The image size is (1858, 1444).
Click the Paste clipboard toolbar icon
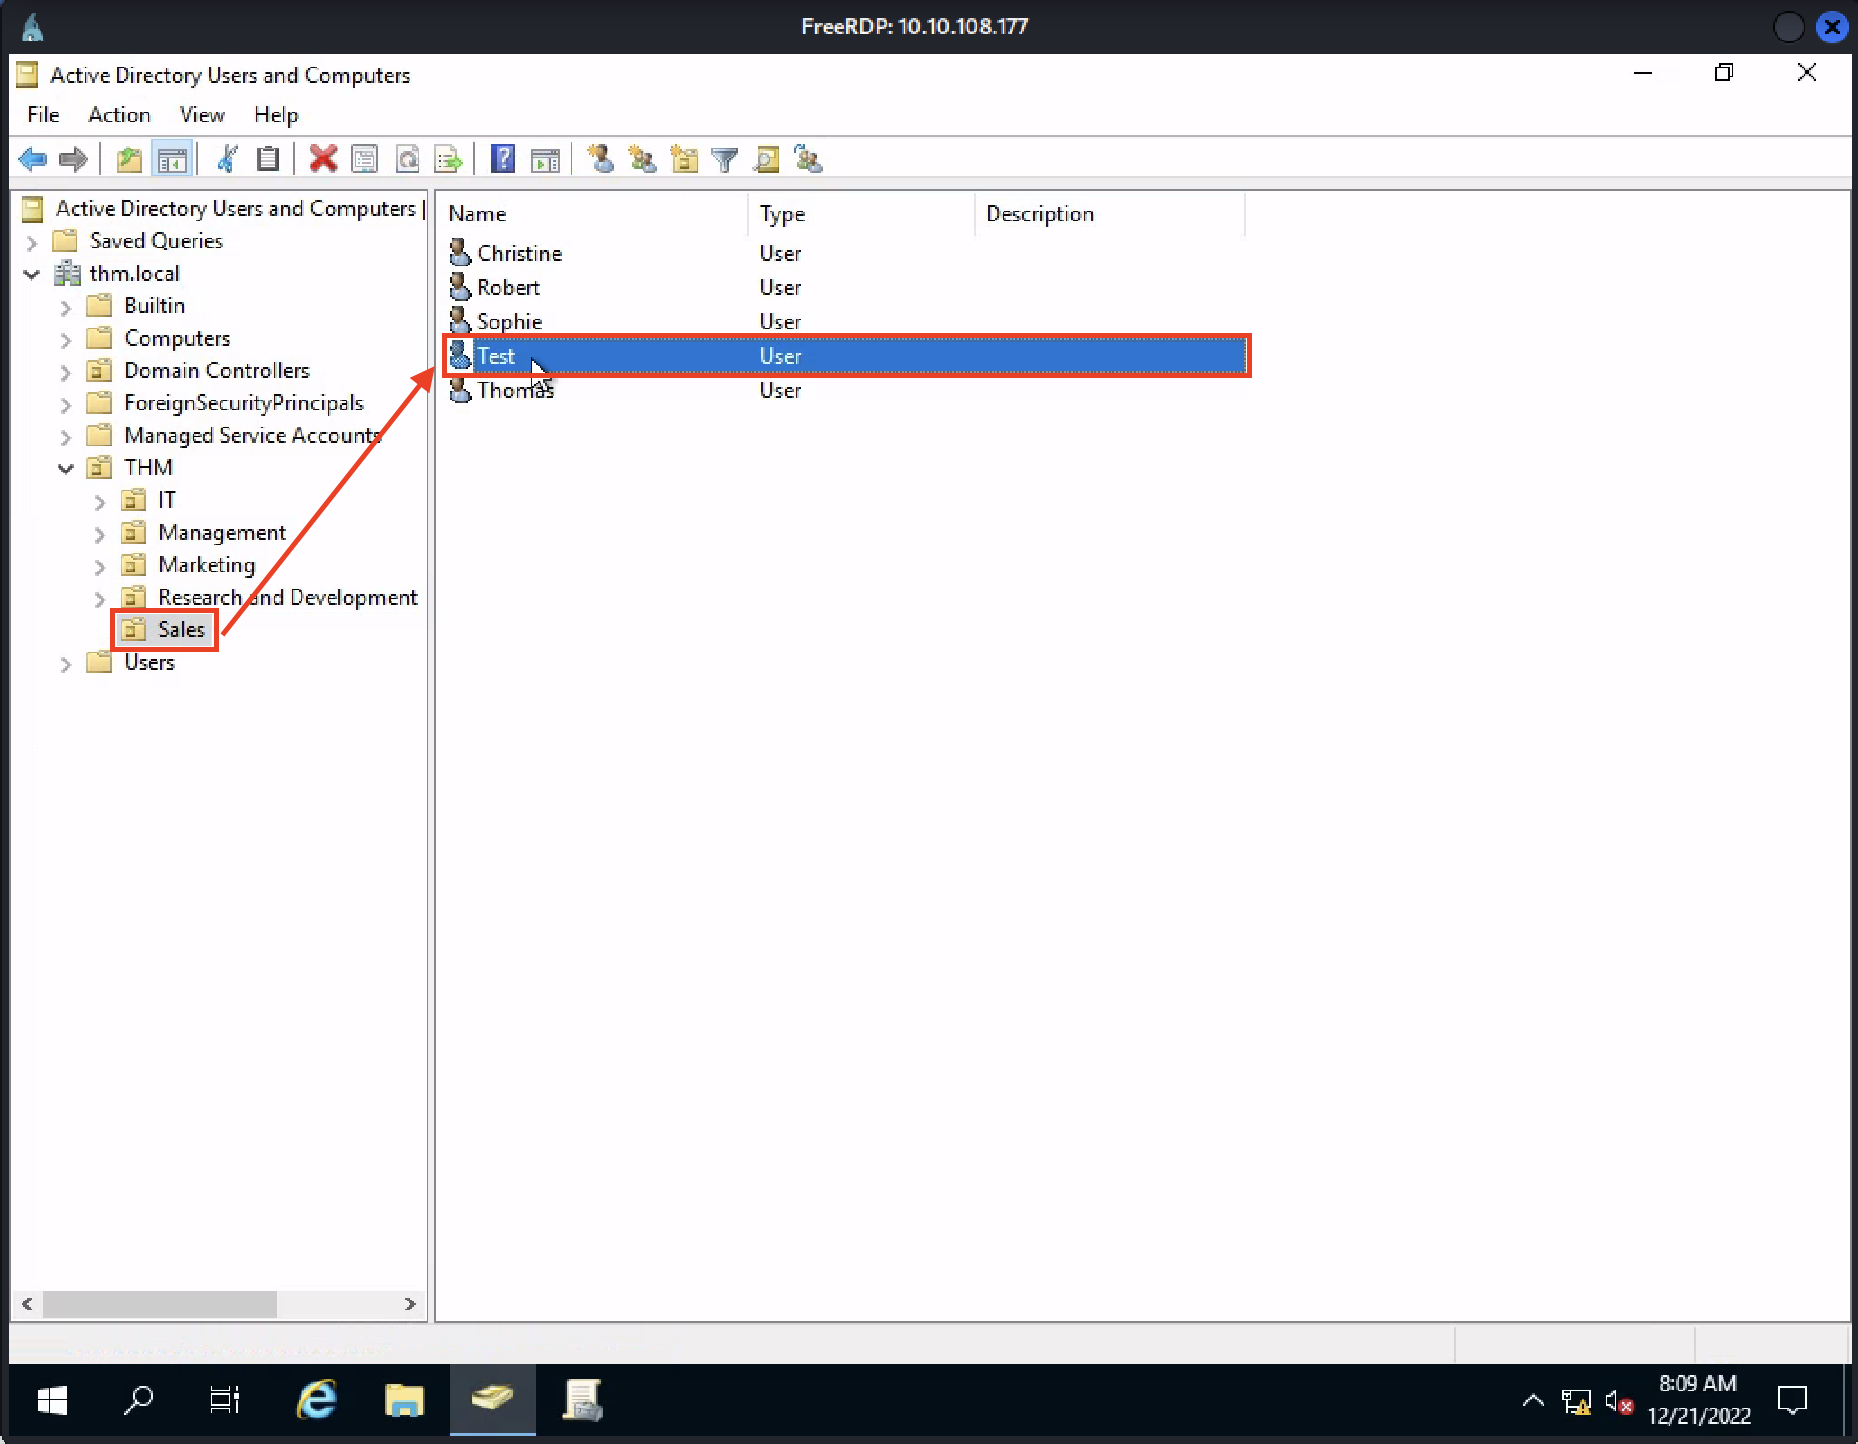[x=268, y=159]
